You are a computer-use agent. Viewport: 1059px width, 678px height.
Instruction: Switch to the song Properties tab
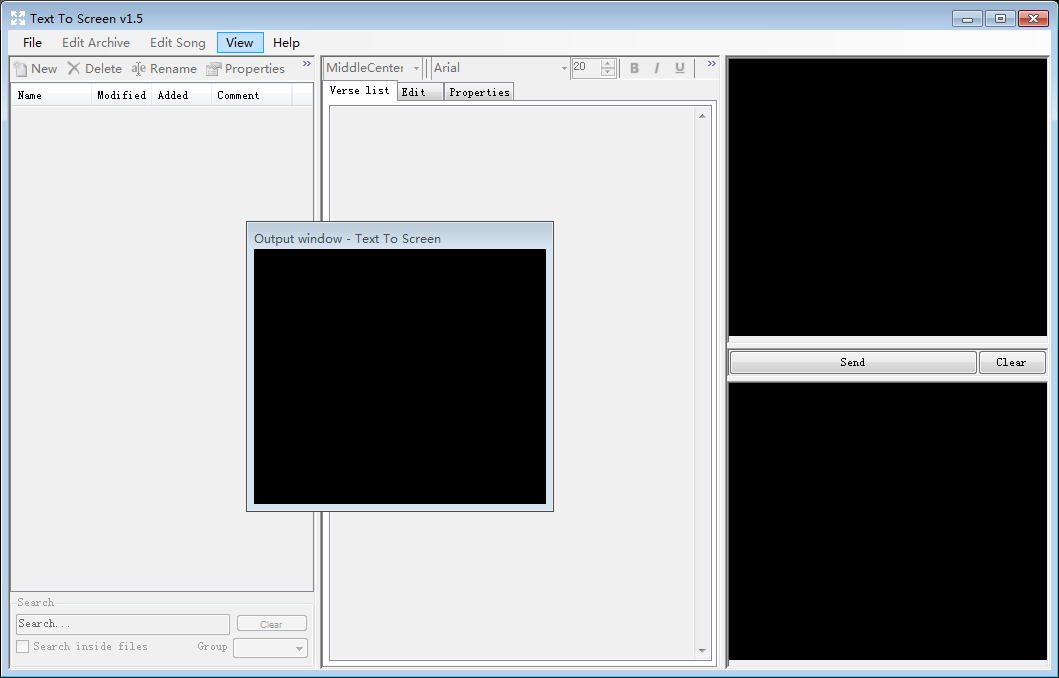click(479, 92)
